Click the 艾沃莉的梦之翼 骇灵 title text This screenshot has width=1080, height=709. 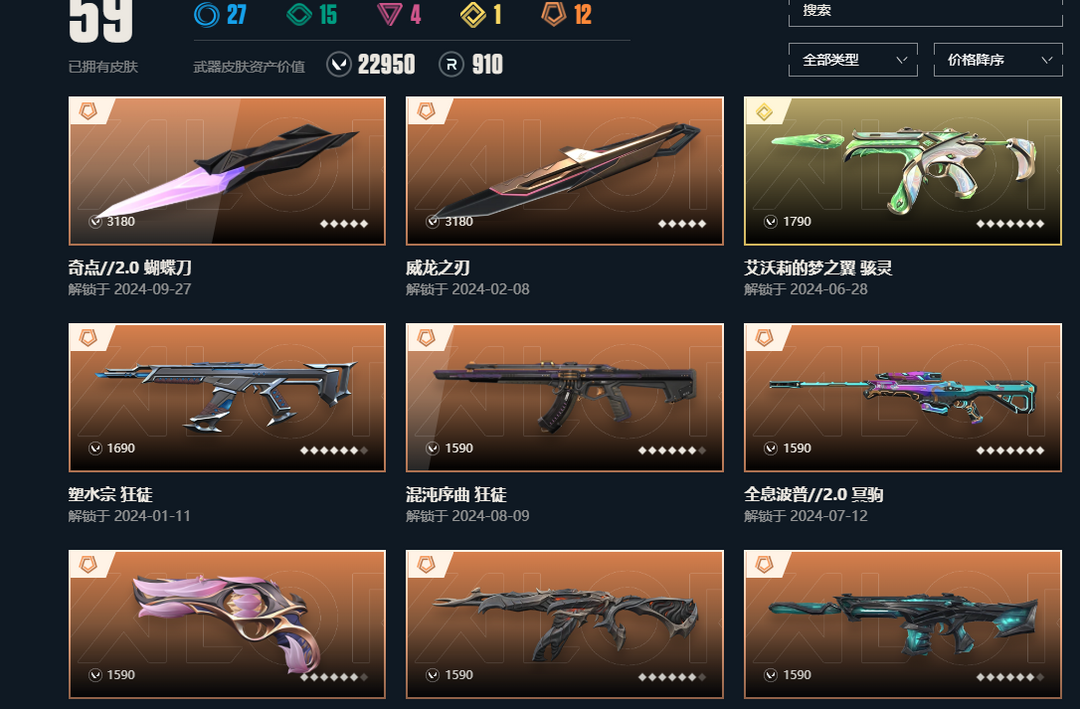(x=818, y=268)
